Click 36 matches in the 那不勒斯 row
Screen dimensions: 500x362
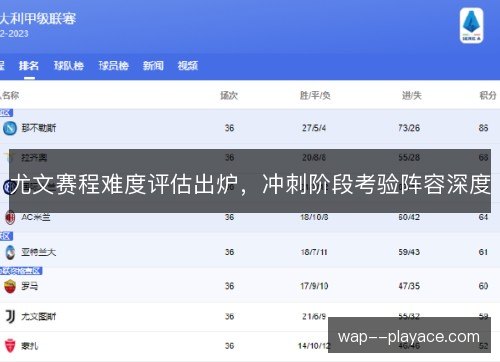(229, 128)
